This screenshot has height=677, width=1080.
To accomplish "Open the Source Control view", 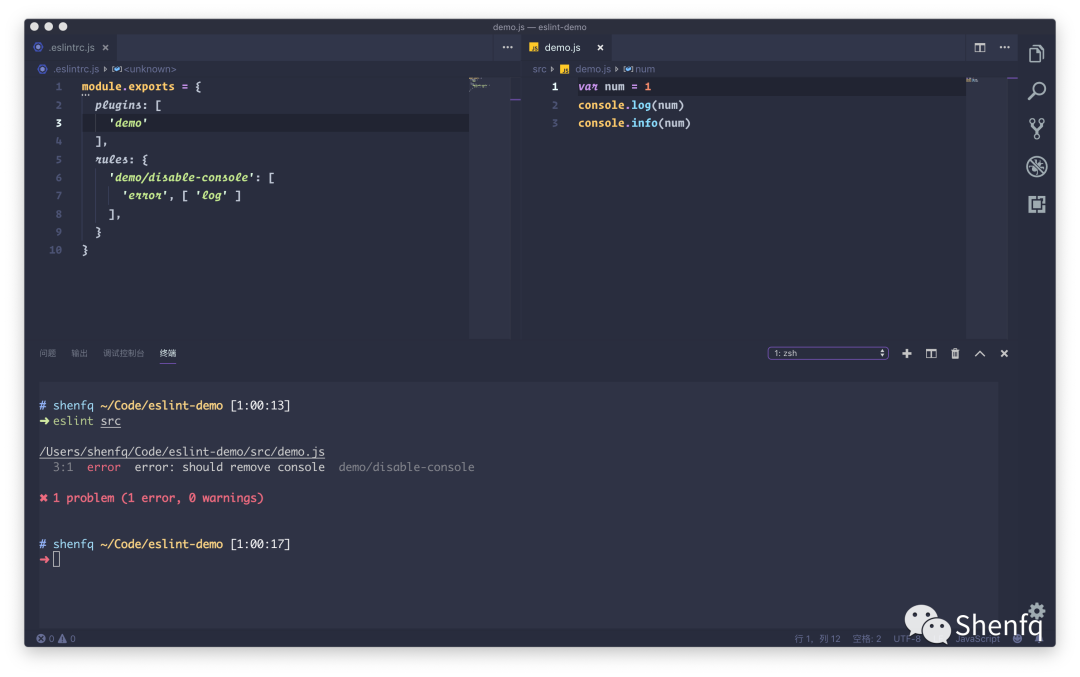I will [1036, 128].
